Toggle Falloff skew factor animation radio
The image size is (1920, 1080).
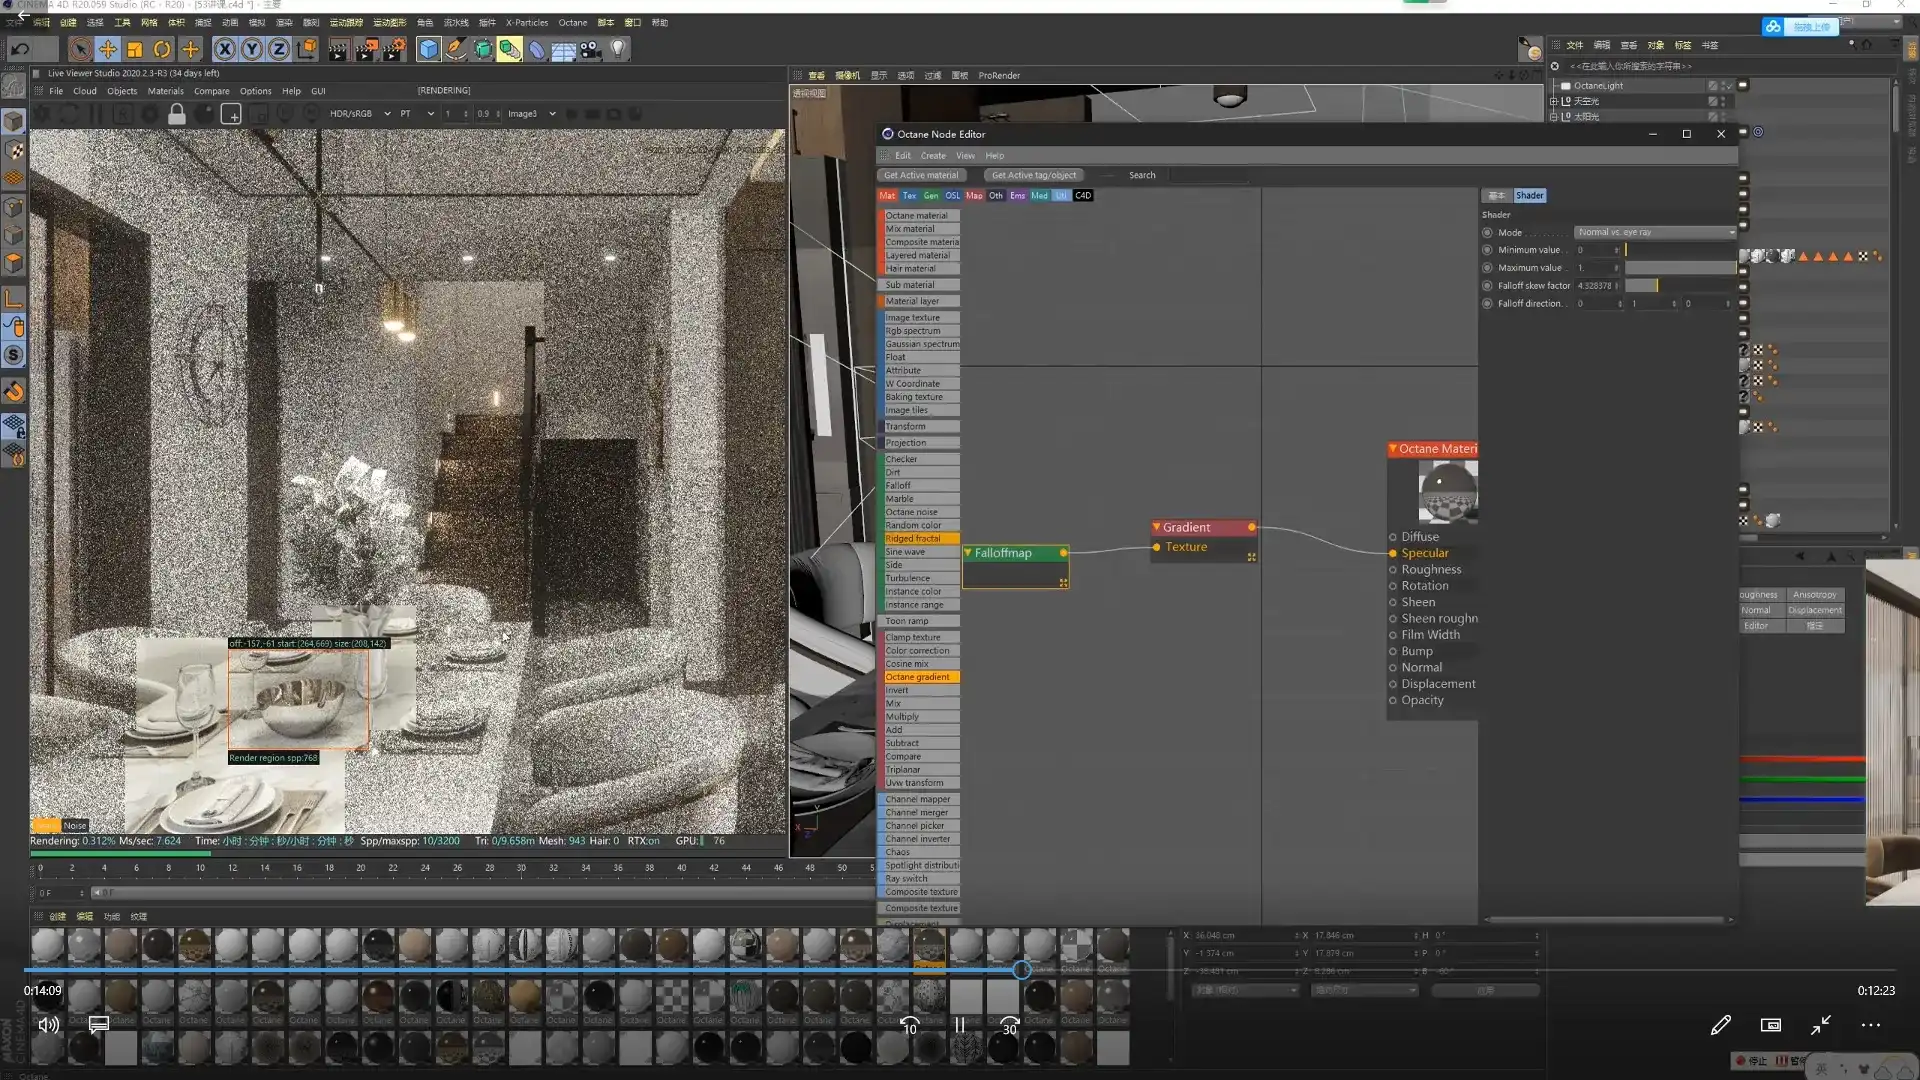tap(1487, 286)
